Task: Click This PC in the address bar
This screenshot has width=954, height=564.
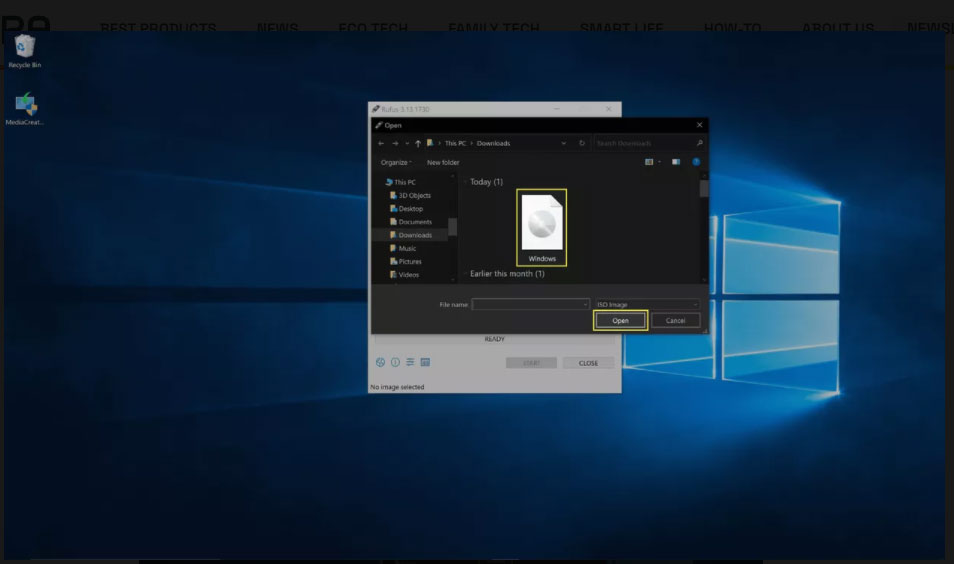Action: (x=455, y=144)
